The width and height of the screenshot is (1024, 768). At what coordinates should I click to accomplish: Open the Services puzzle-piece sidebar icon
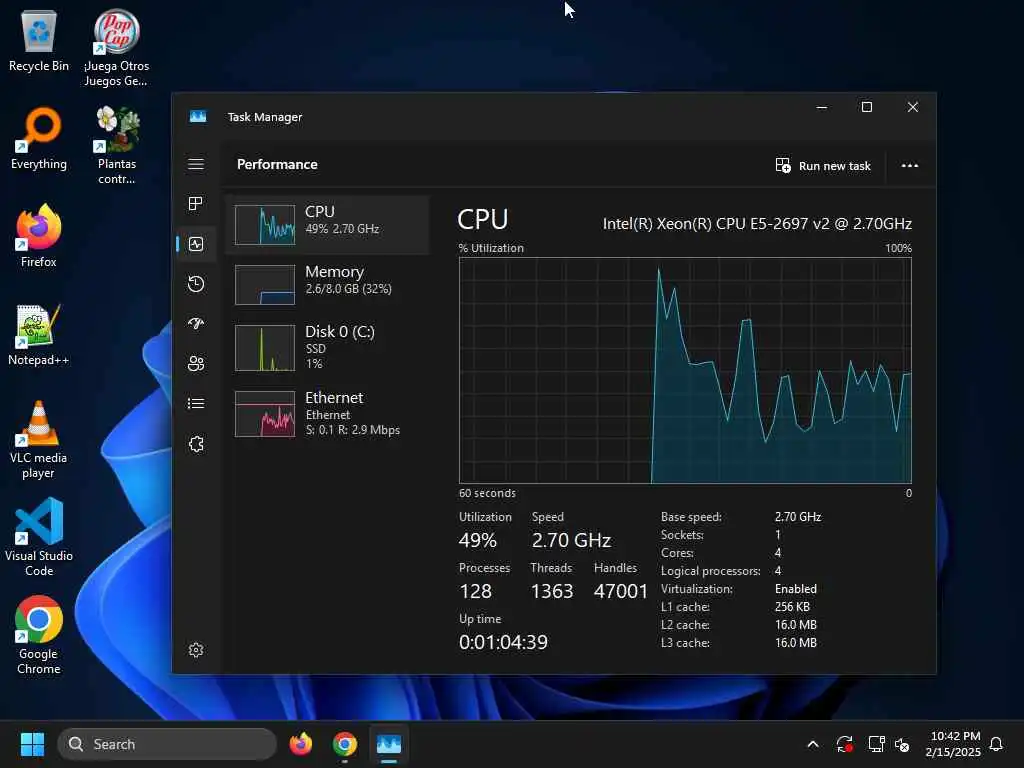196,444
